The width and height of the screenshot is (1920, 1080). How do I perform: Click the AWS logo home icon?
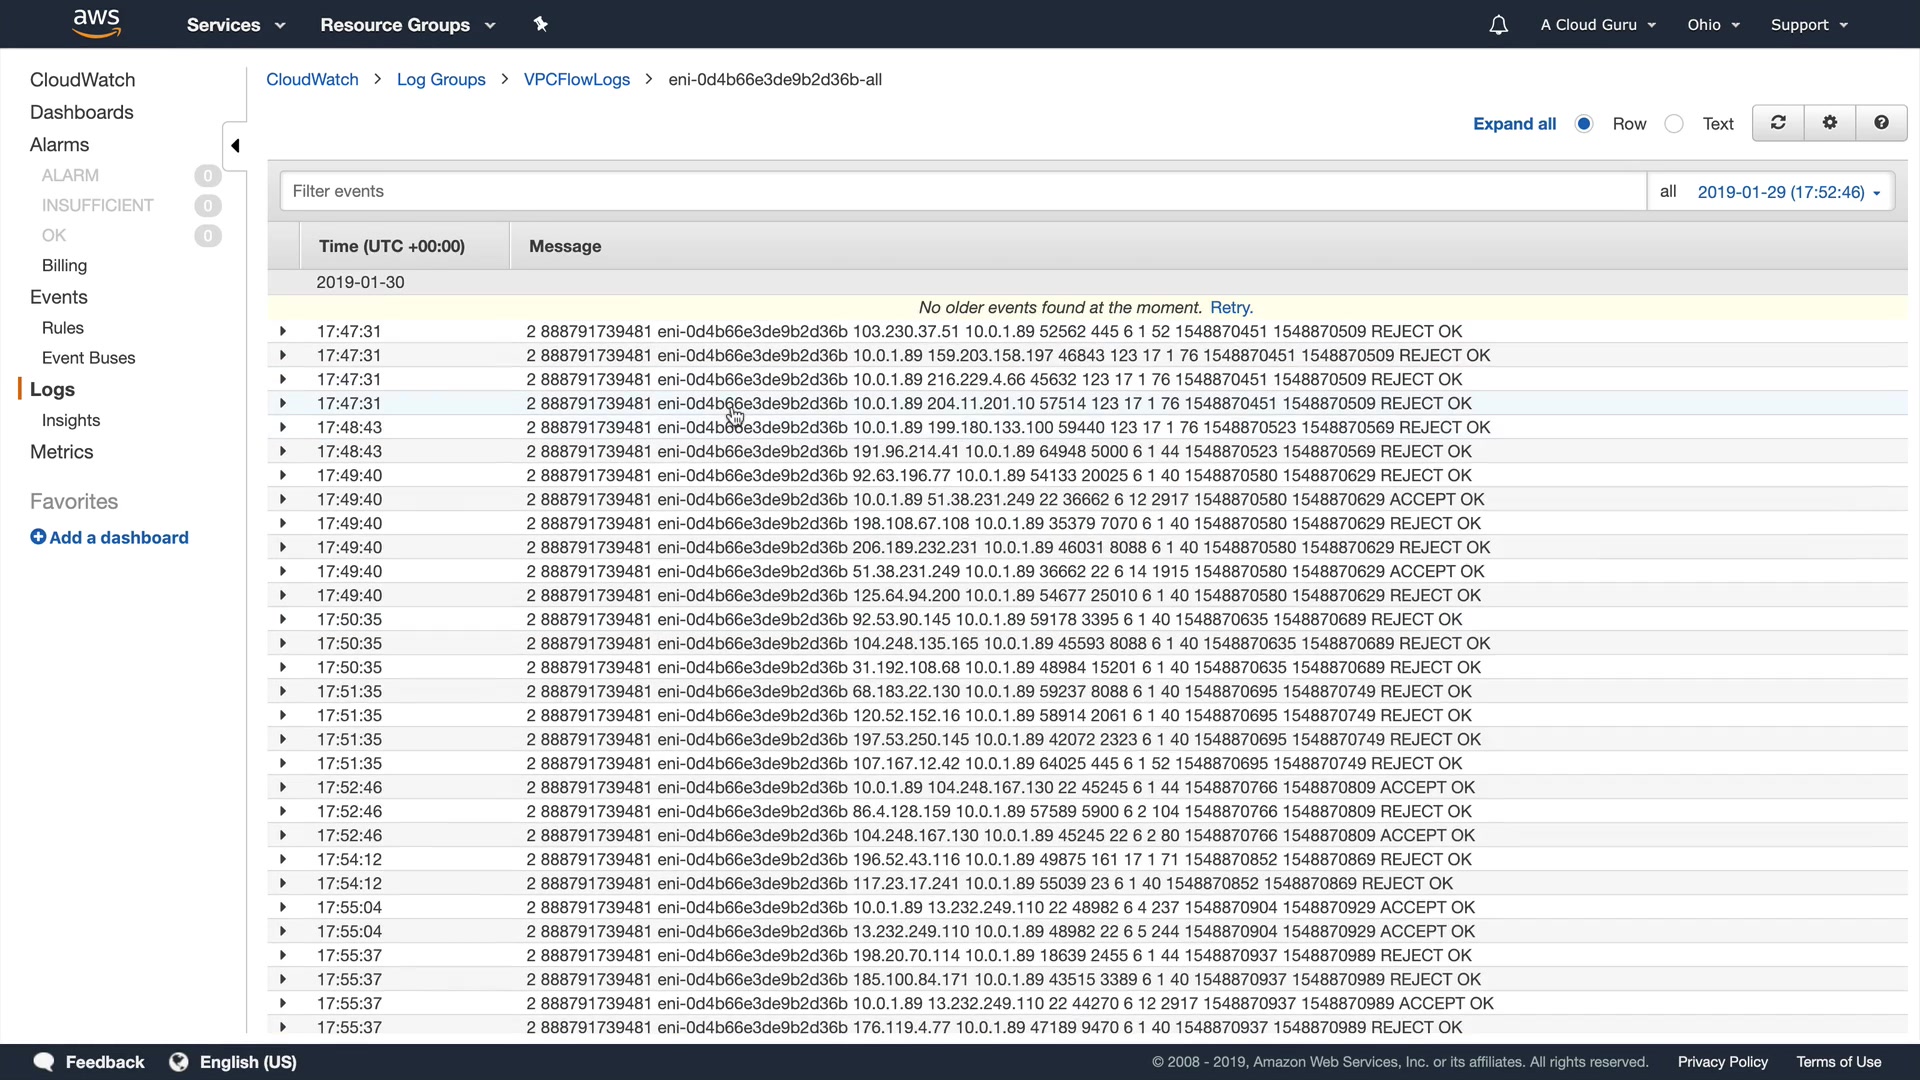point(96,24)
